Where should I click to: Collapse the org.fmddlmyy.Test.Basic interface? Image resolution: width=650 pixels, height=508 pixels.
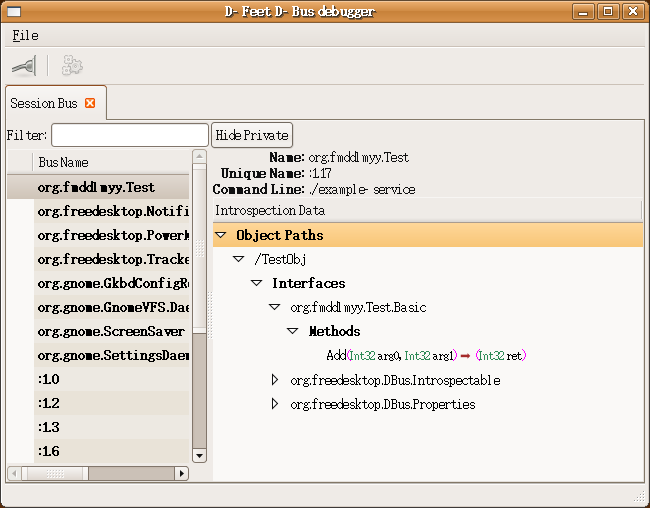click(274, 307)
